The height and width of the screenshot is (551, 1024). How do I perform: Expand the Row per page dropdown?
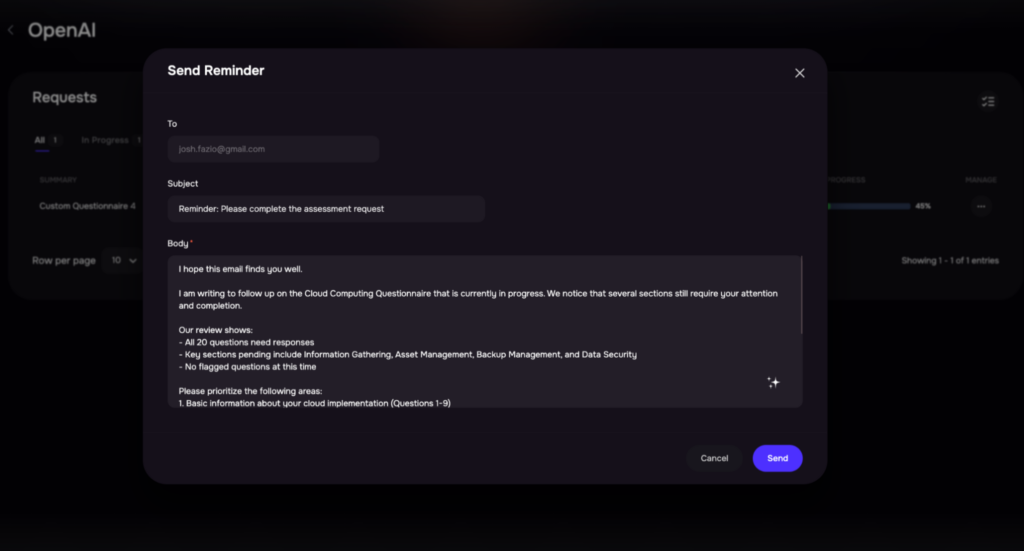pos(123,260)
